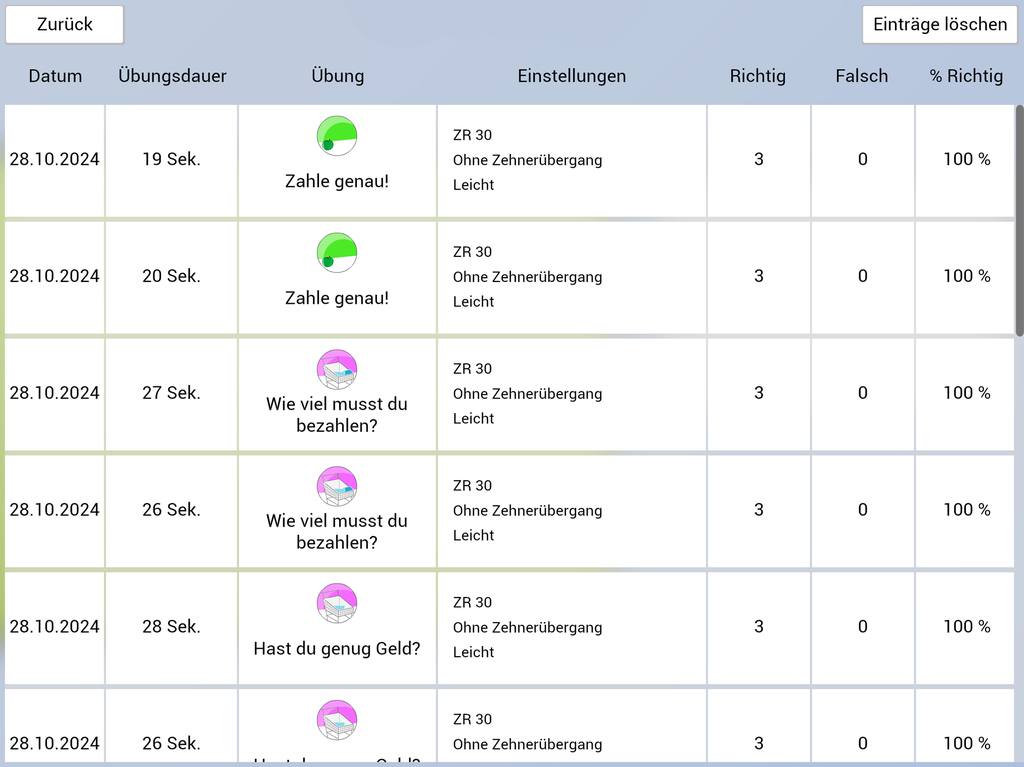Click the cart icon above 'Hast du genug Geld?'
The height and width of the screenshot is (767, 1024).
pos(337,604)
